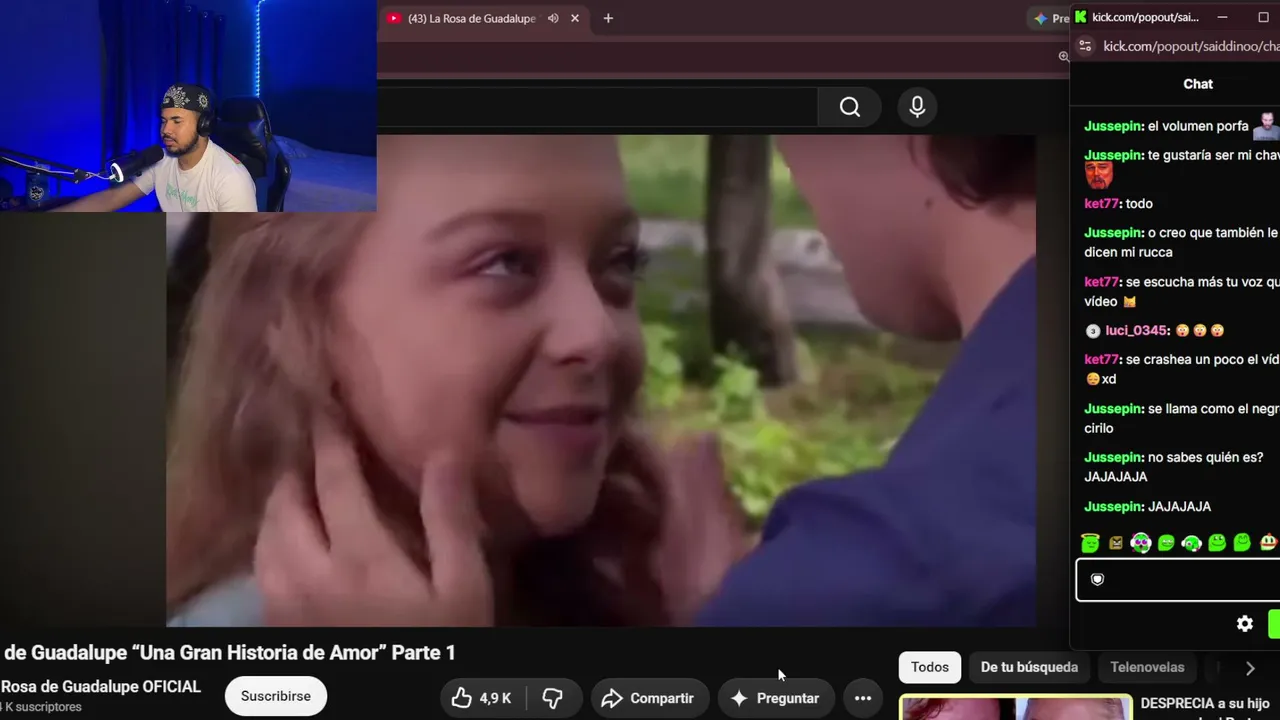Screen dimensions: 1280x720
Task: Click ket77's username on the 'todo' message
Action: point(1102,204)
